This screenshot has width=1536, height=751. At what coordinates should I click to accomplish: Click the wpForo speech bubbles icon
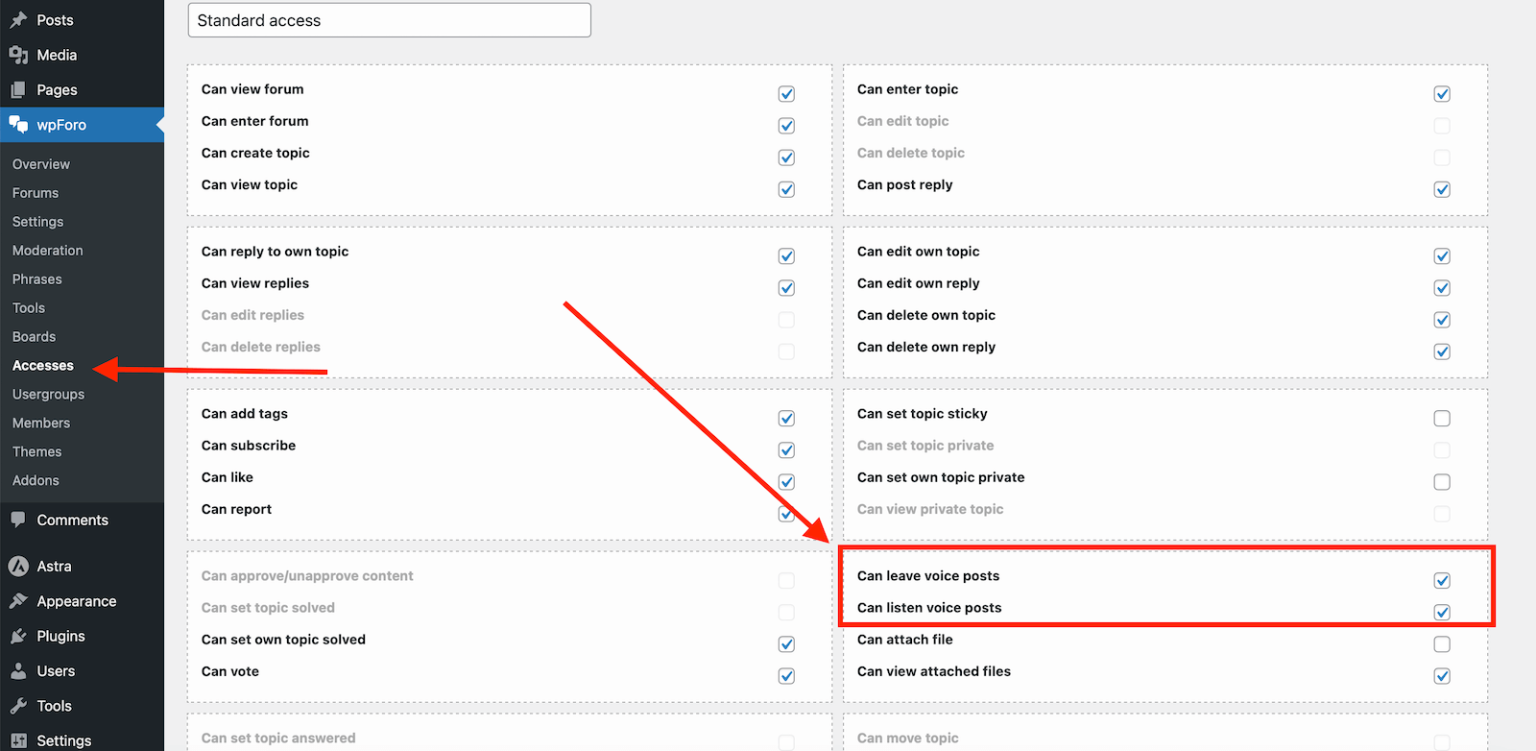[18, 125]
